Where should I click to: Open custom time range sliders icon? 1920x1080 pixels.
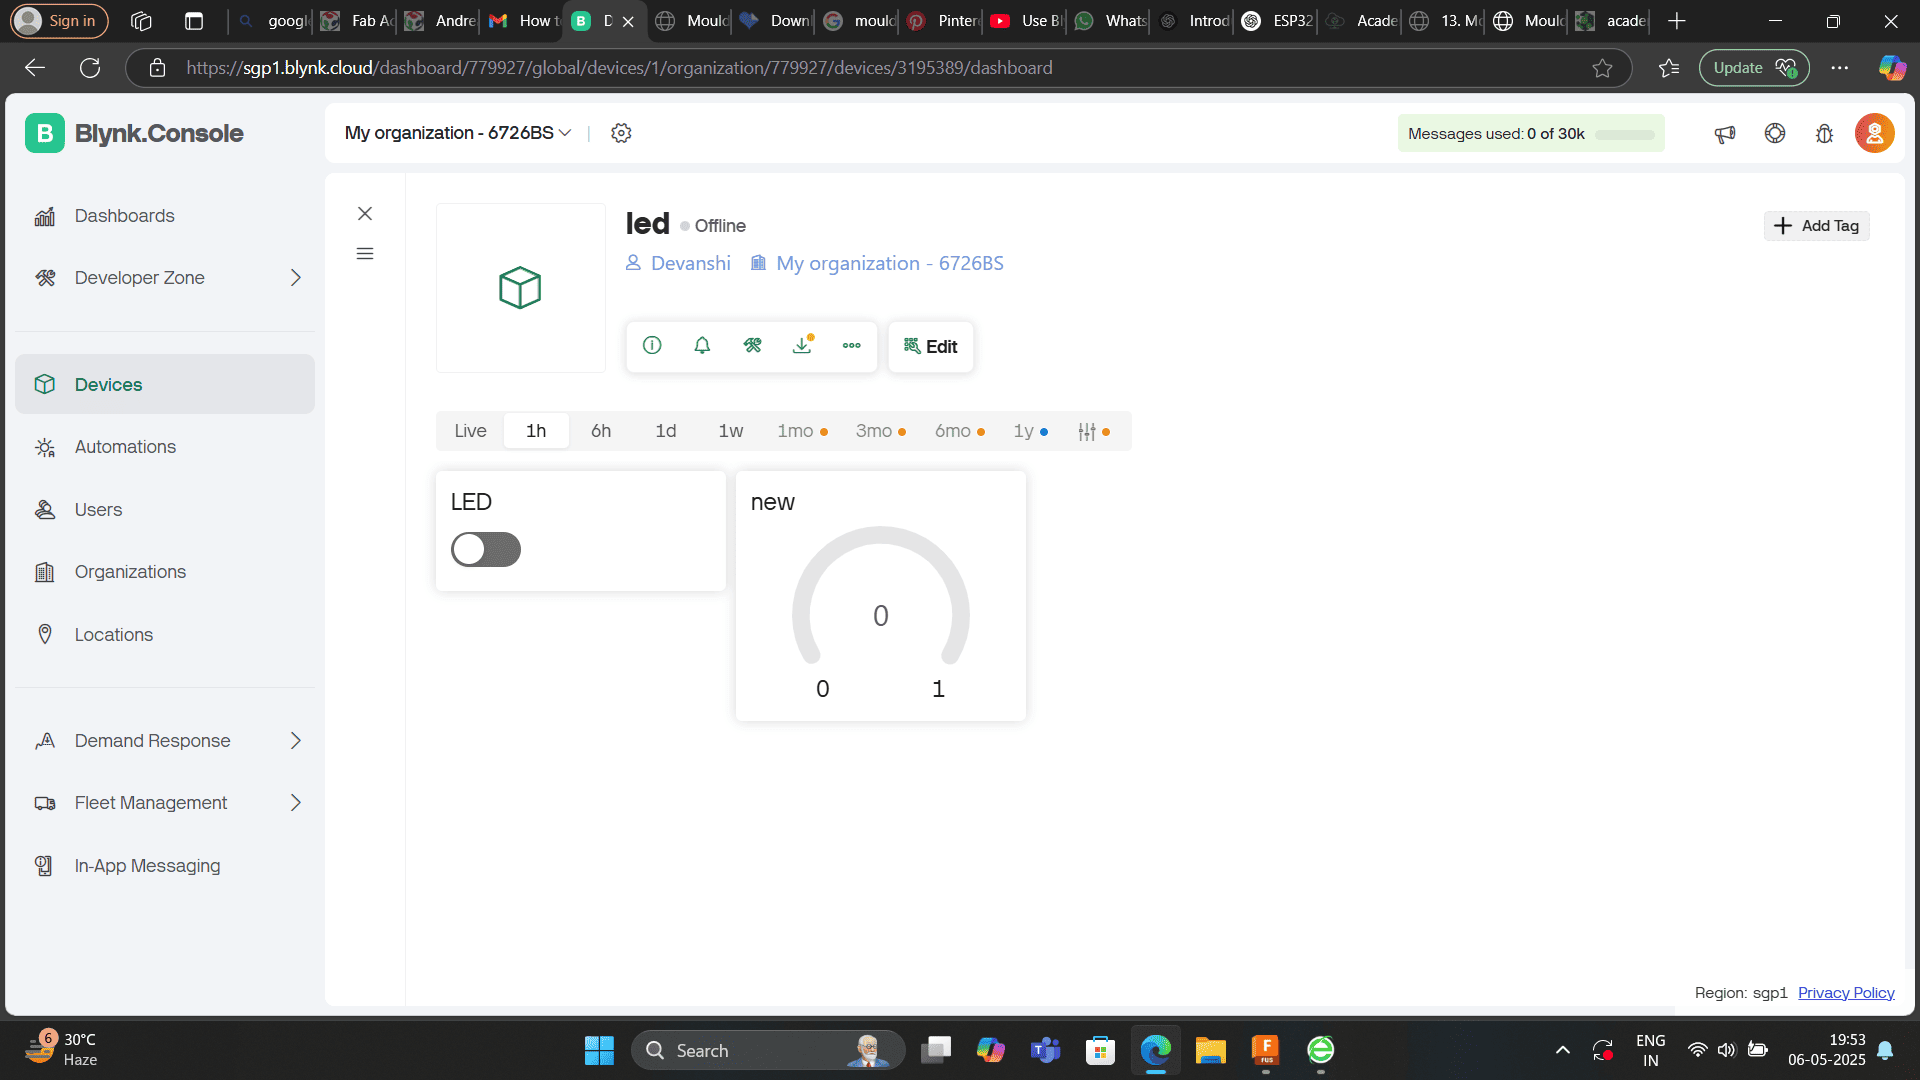click(1093, 431)
